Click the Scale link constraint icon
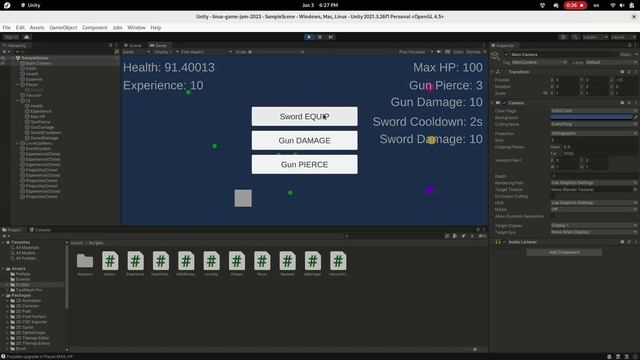Viewport: 640px width, 360px height. coord(545,93)
